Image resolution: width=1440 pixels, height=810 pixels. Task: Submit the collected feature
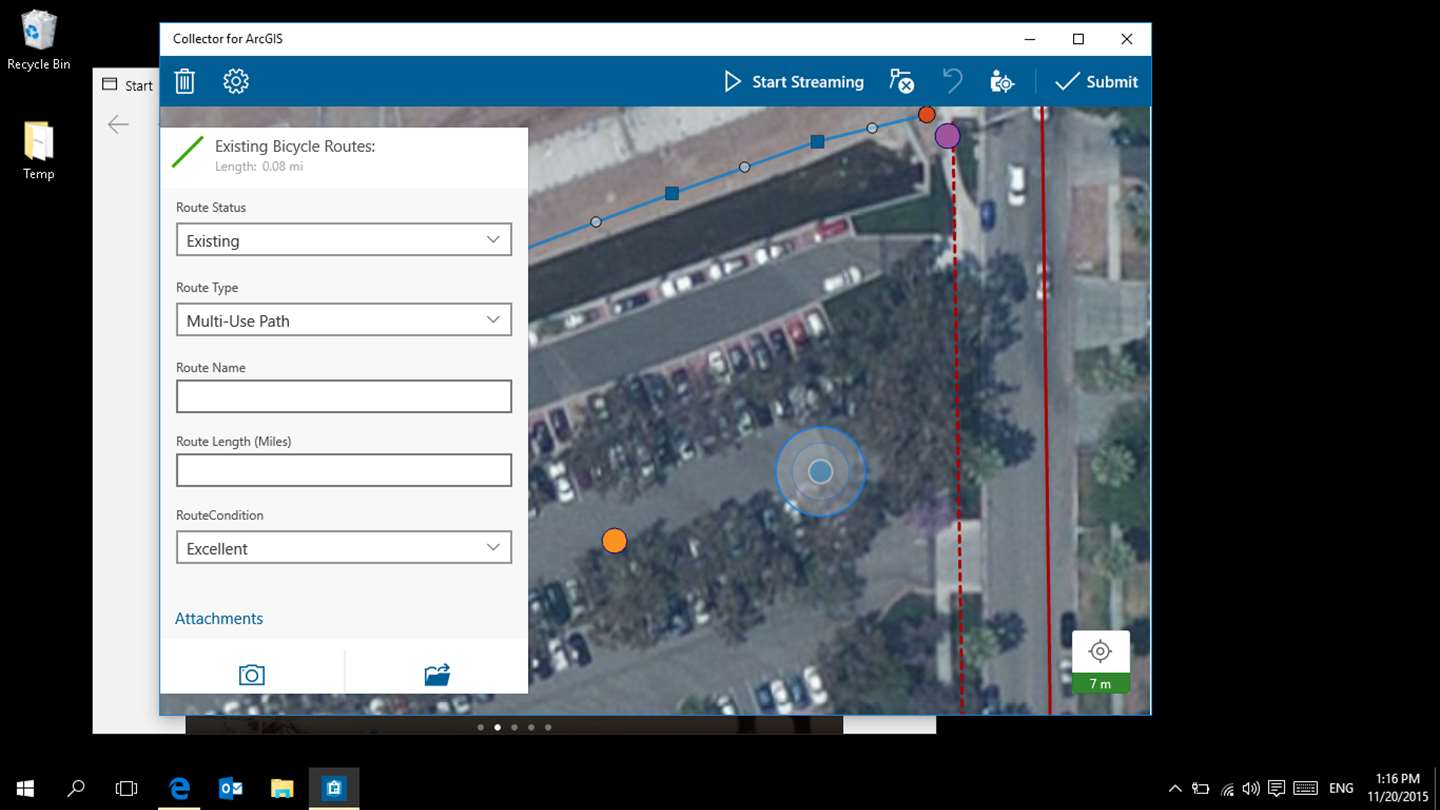tap(1097, 82)
